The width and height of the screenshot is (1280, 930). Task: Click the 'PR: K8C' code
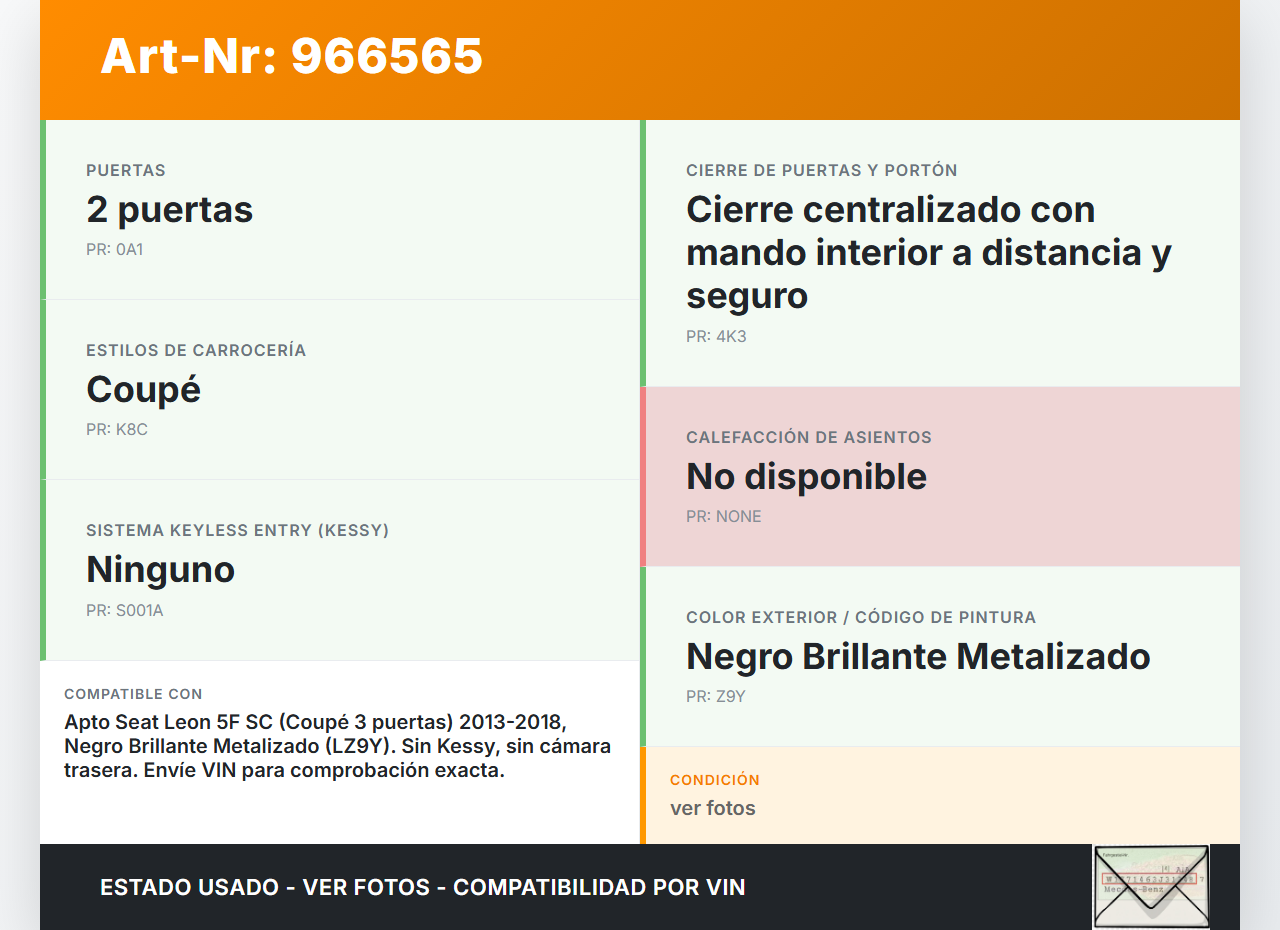(x=117, y=430)
